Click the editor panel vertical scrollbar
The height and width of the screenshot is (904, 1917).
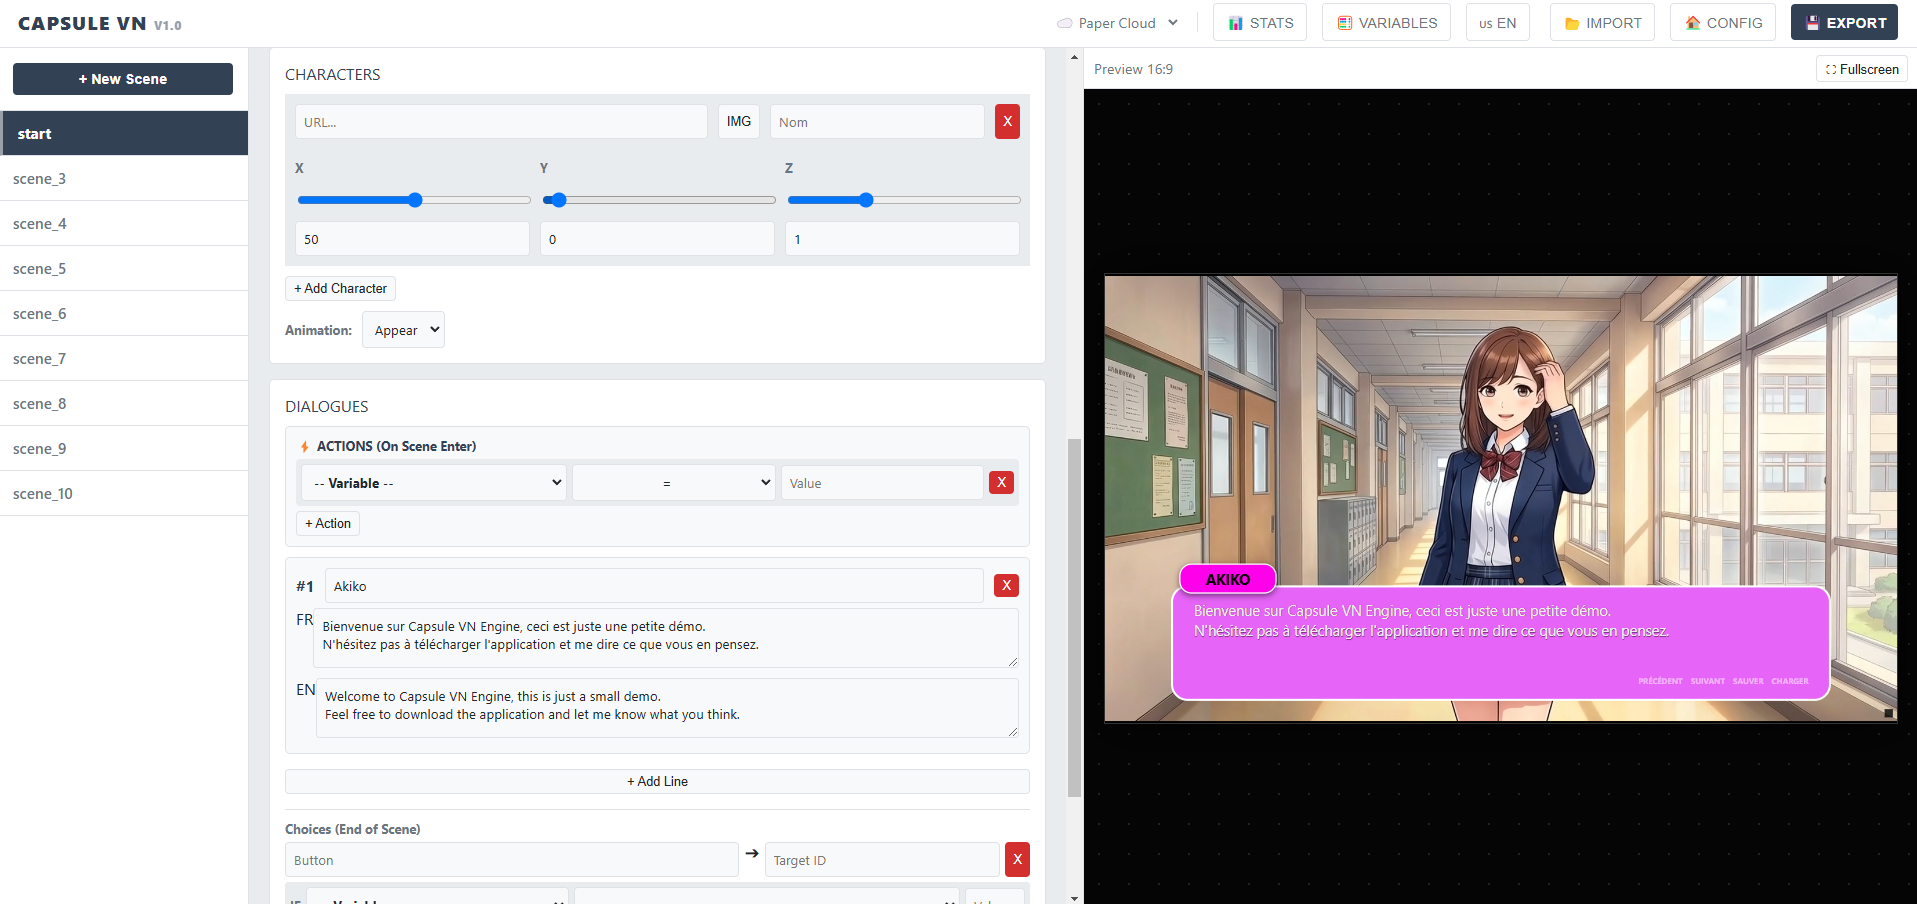tap(1074, 617)
